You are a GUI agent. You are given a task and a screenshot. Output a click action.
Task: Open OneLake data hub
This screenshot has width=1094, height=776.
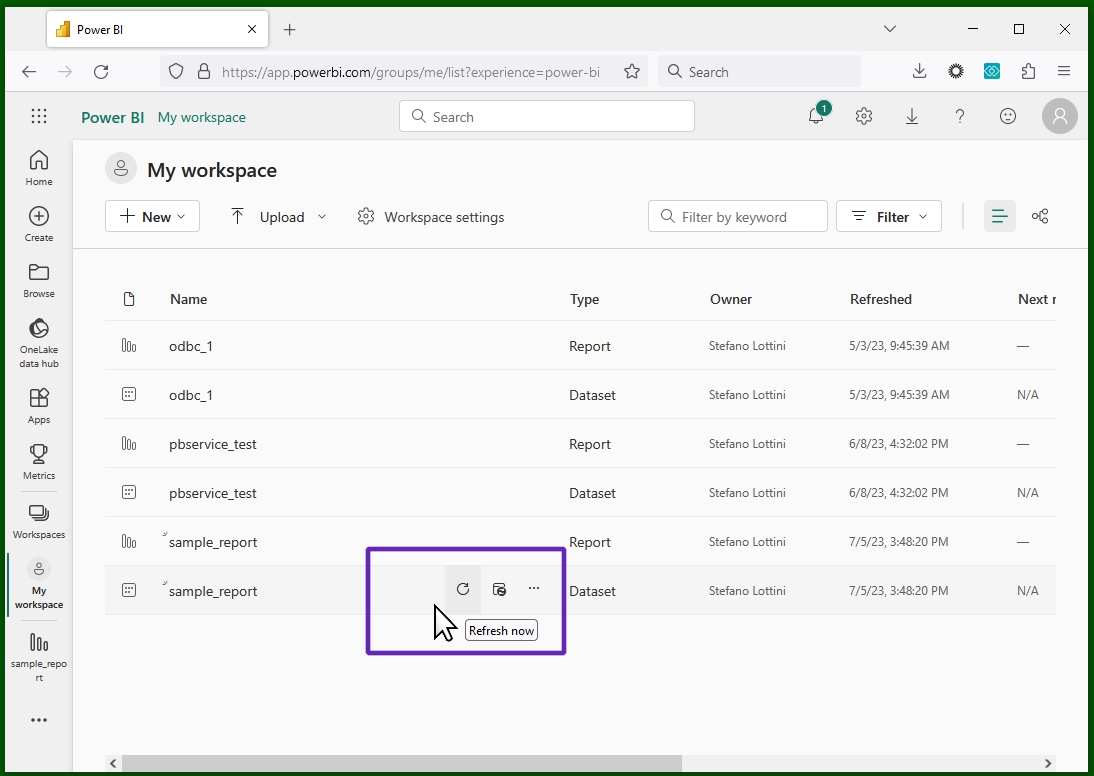[39, 343]
